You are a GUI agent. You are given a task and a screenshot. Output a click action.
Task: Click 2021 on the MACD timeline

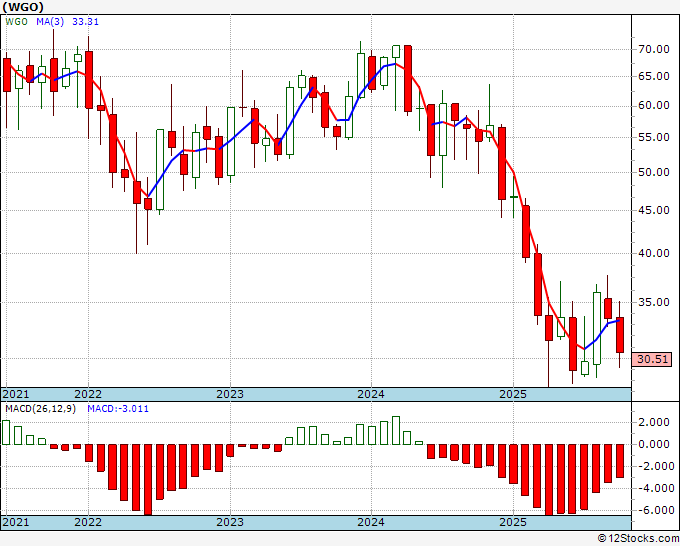coord(16,522)
